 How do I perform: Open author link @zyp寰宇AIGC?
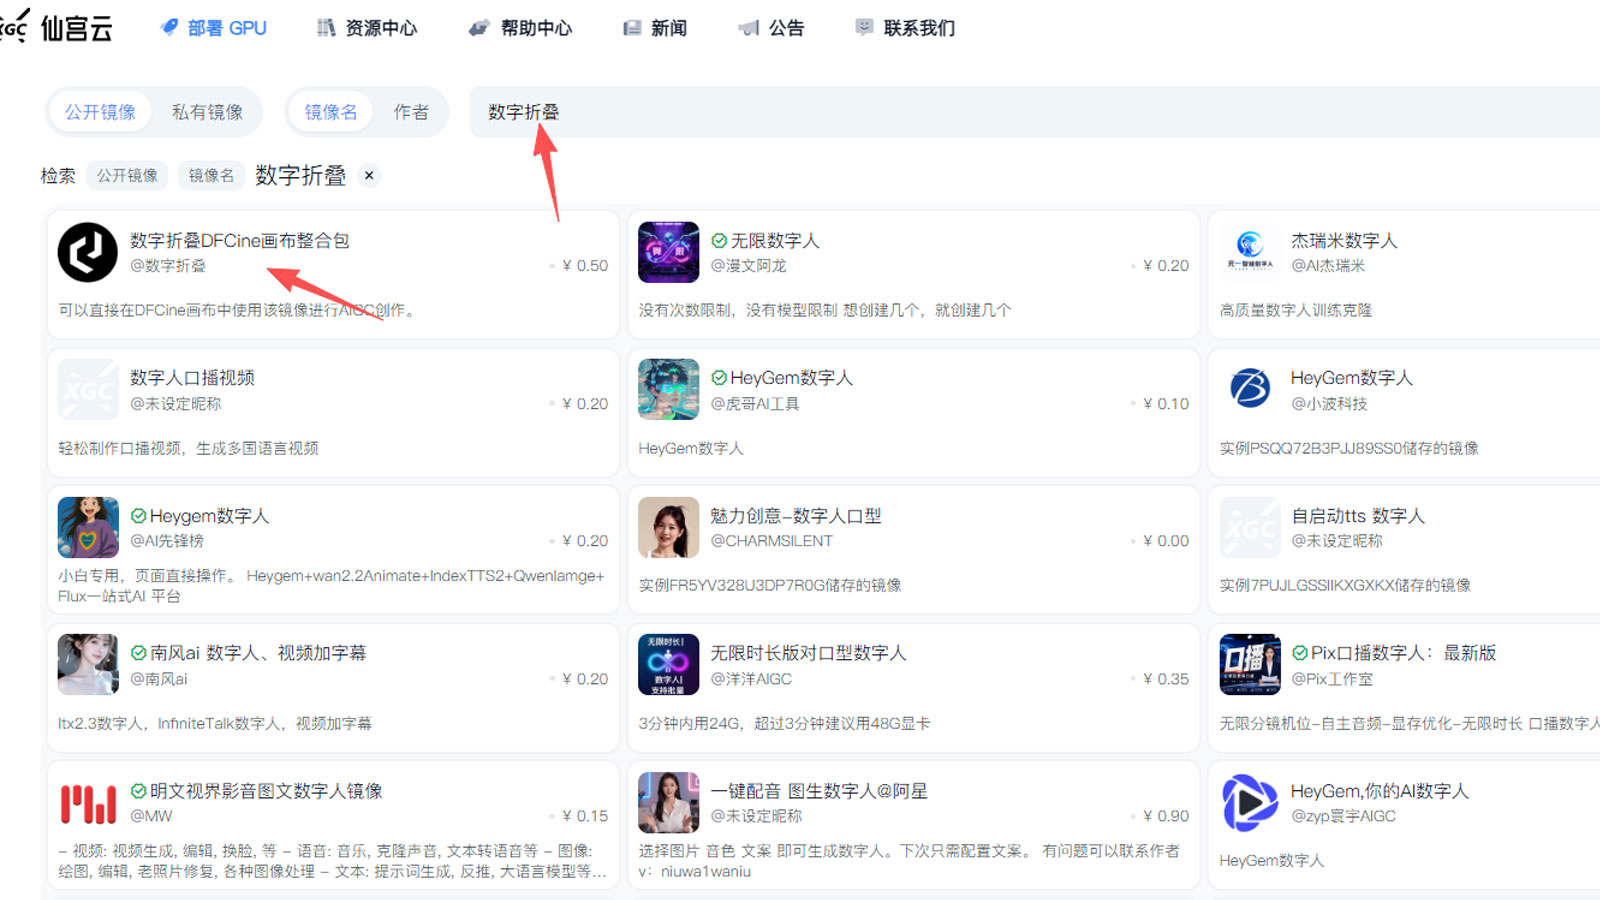[x=1343, y=816]
